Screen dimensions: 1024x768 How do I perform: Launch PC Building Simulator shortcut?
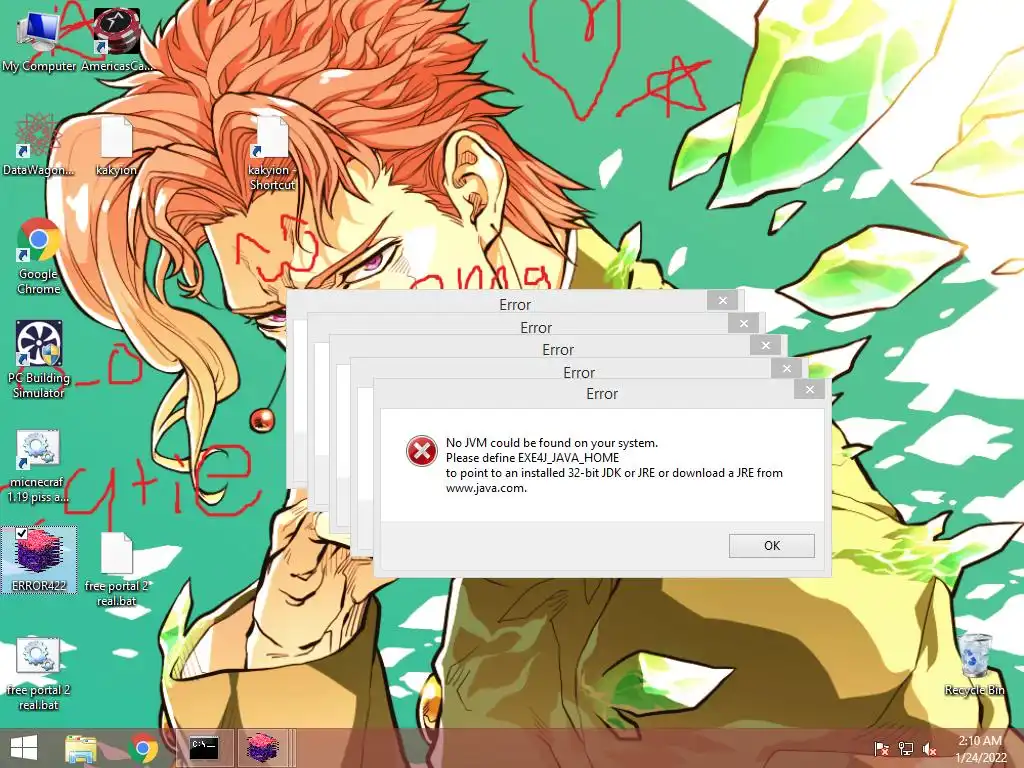coord(39,359)
